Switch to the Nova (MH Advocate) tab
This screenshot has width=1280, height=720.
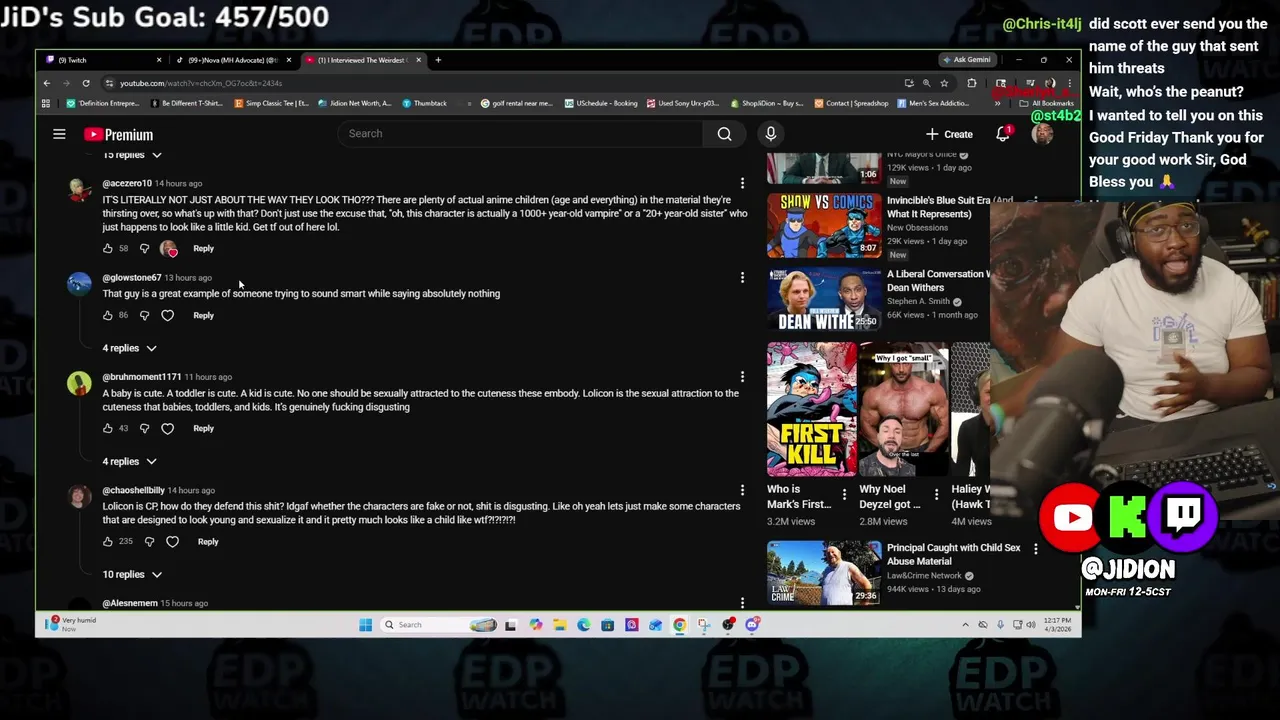[233, 60]
